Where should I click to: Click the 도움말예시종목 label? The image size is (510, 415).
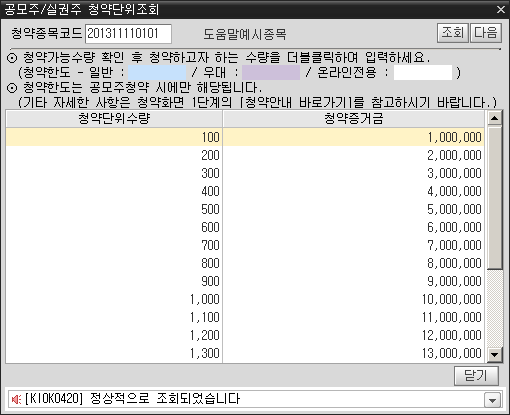[245, 34]
